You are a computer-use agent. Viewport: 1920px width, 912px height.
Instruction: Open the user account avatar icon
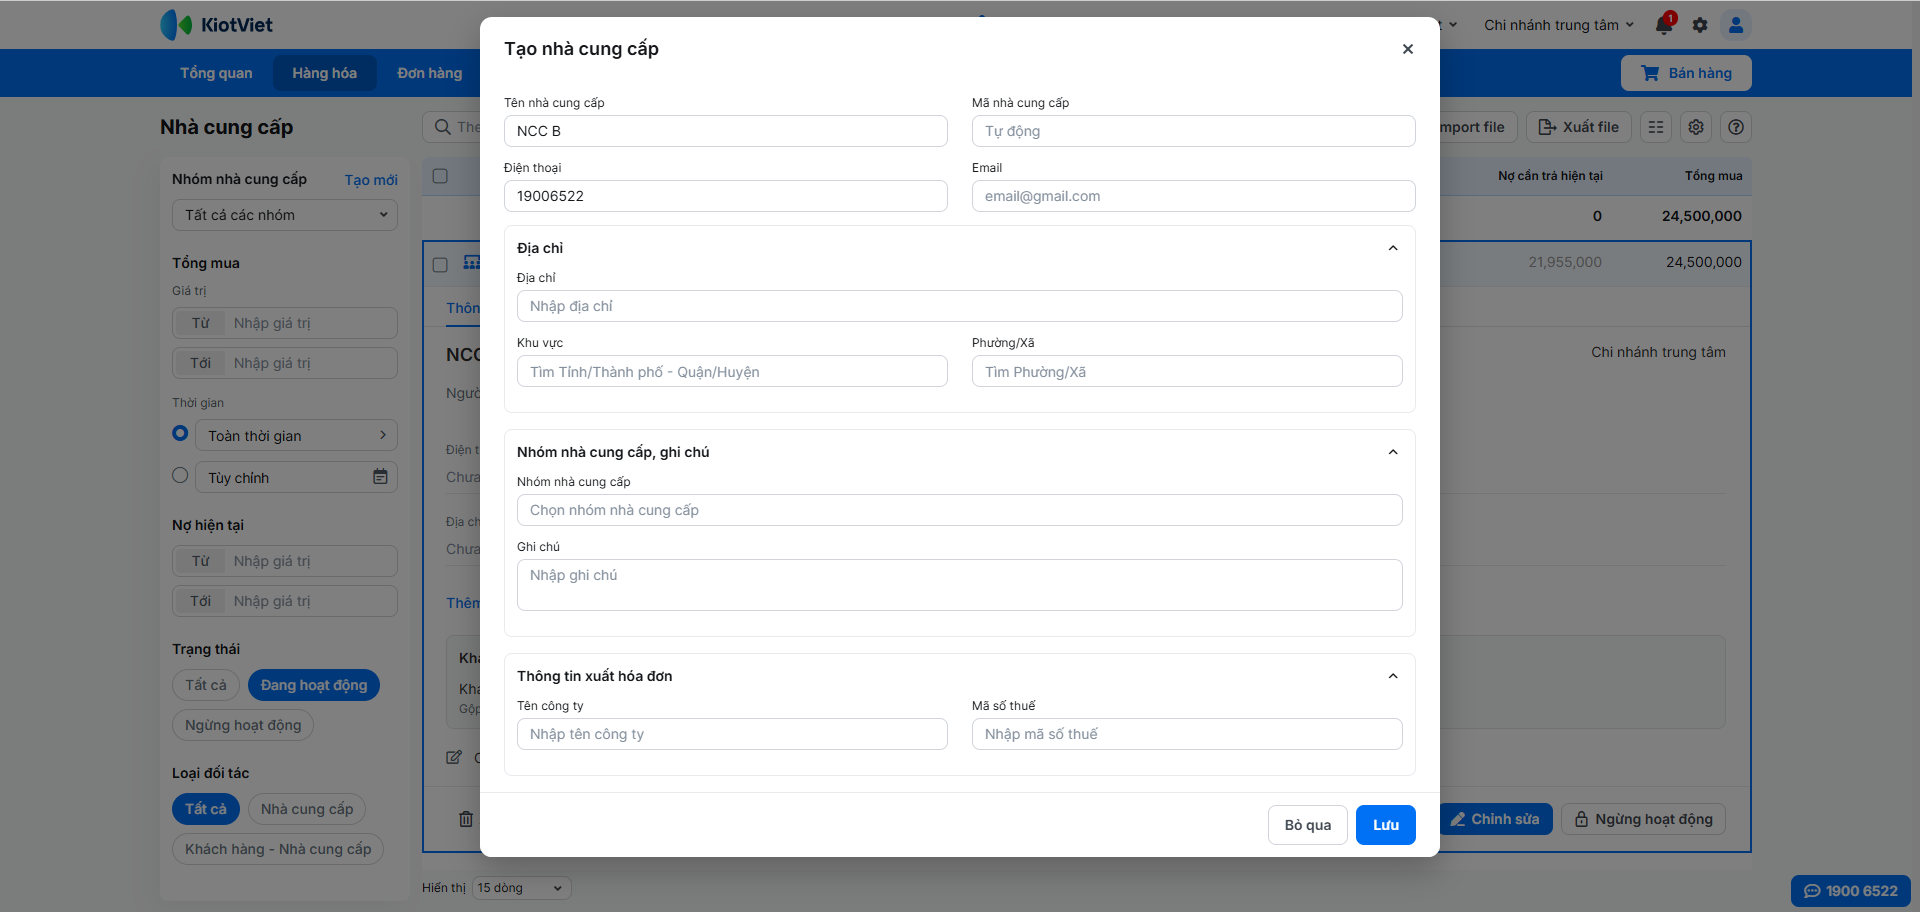coord(1736,25)
